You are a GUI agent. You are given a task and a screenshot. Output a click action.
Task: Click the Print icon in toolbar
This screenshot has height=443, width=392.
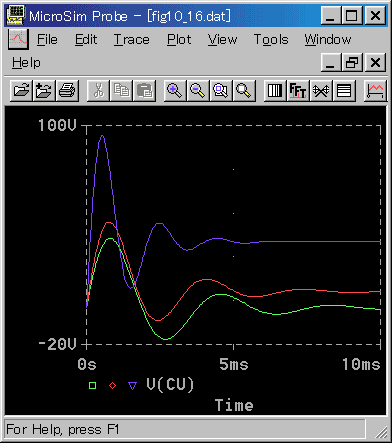(67, 90)
